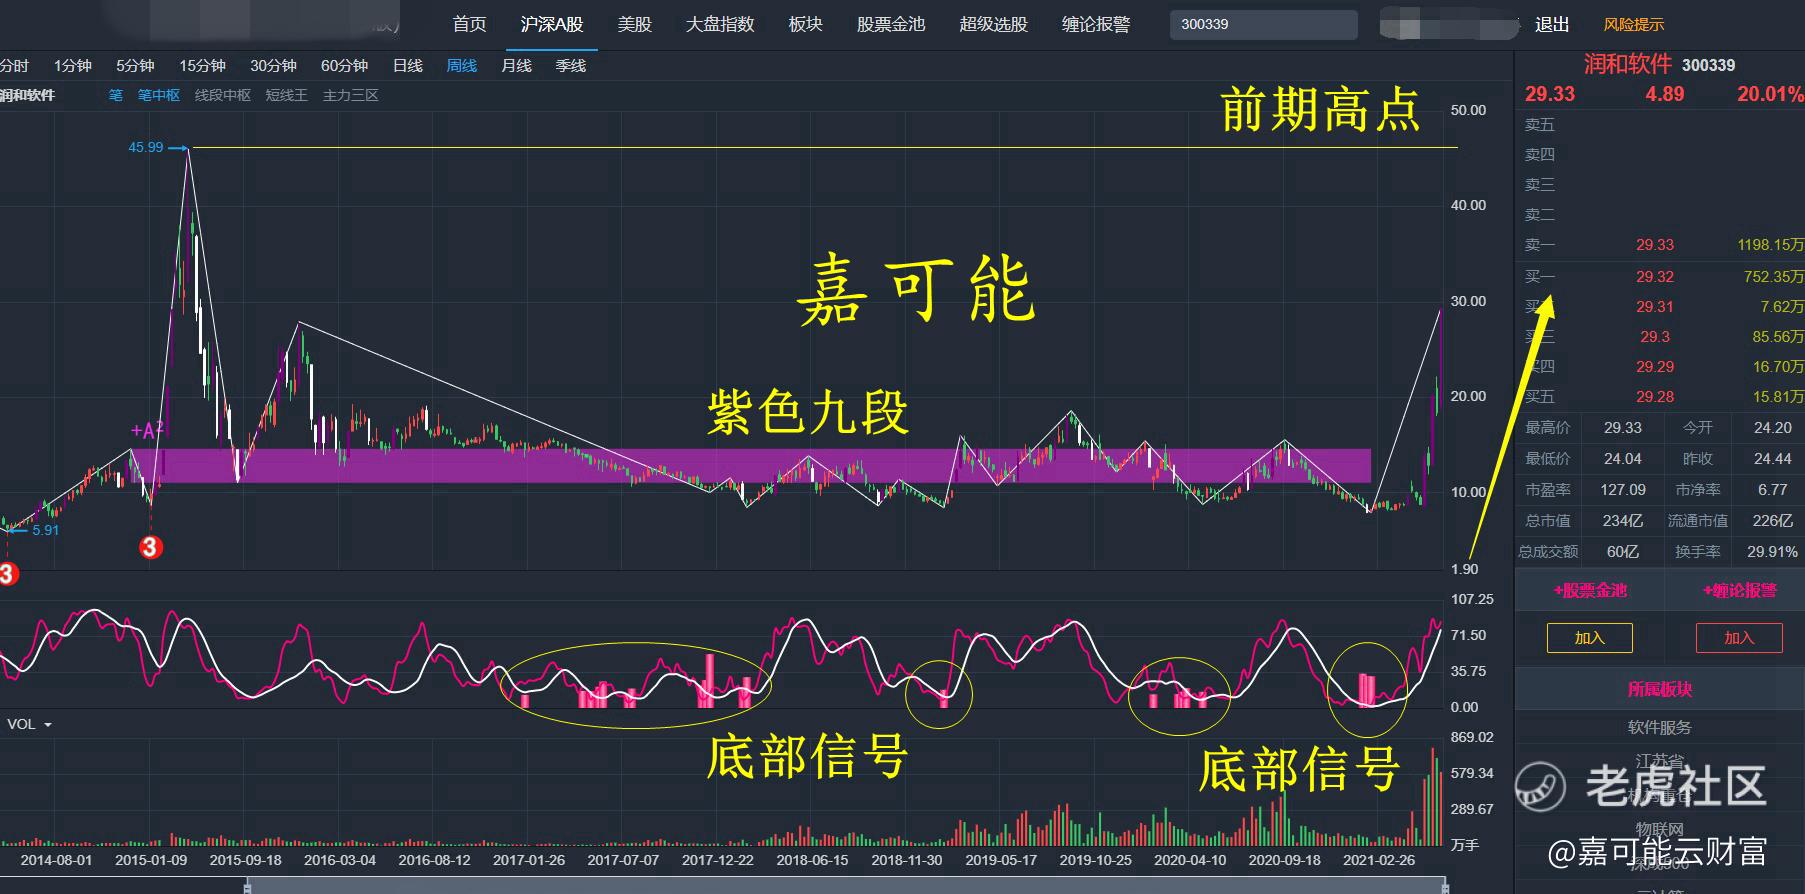Click the 5.91 low price label on chart
Image resolution: width=1805 pixels, height=894 pixels.
point(46,530)
